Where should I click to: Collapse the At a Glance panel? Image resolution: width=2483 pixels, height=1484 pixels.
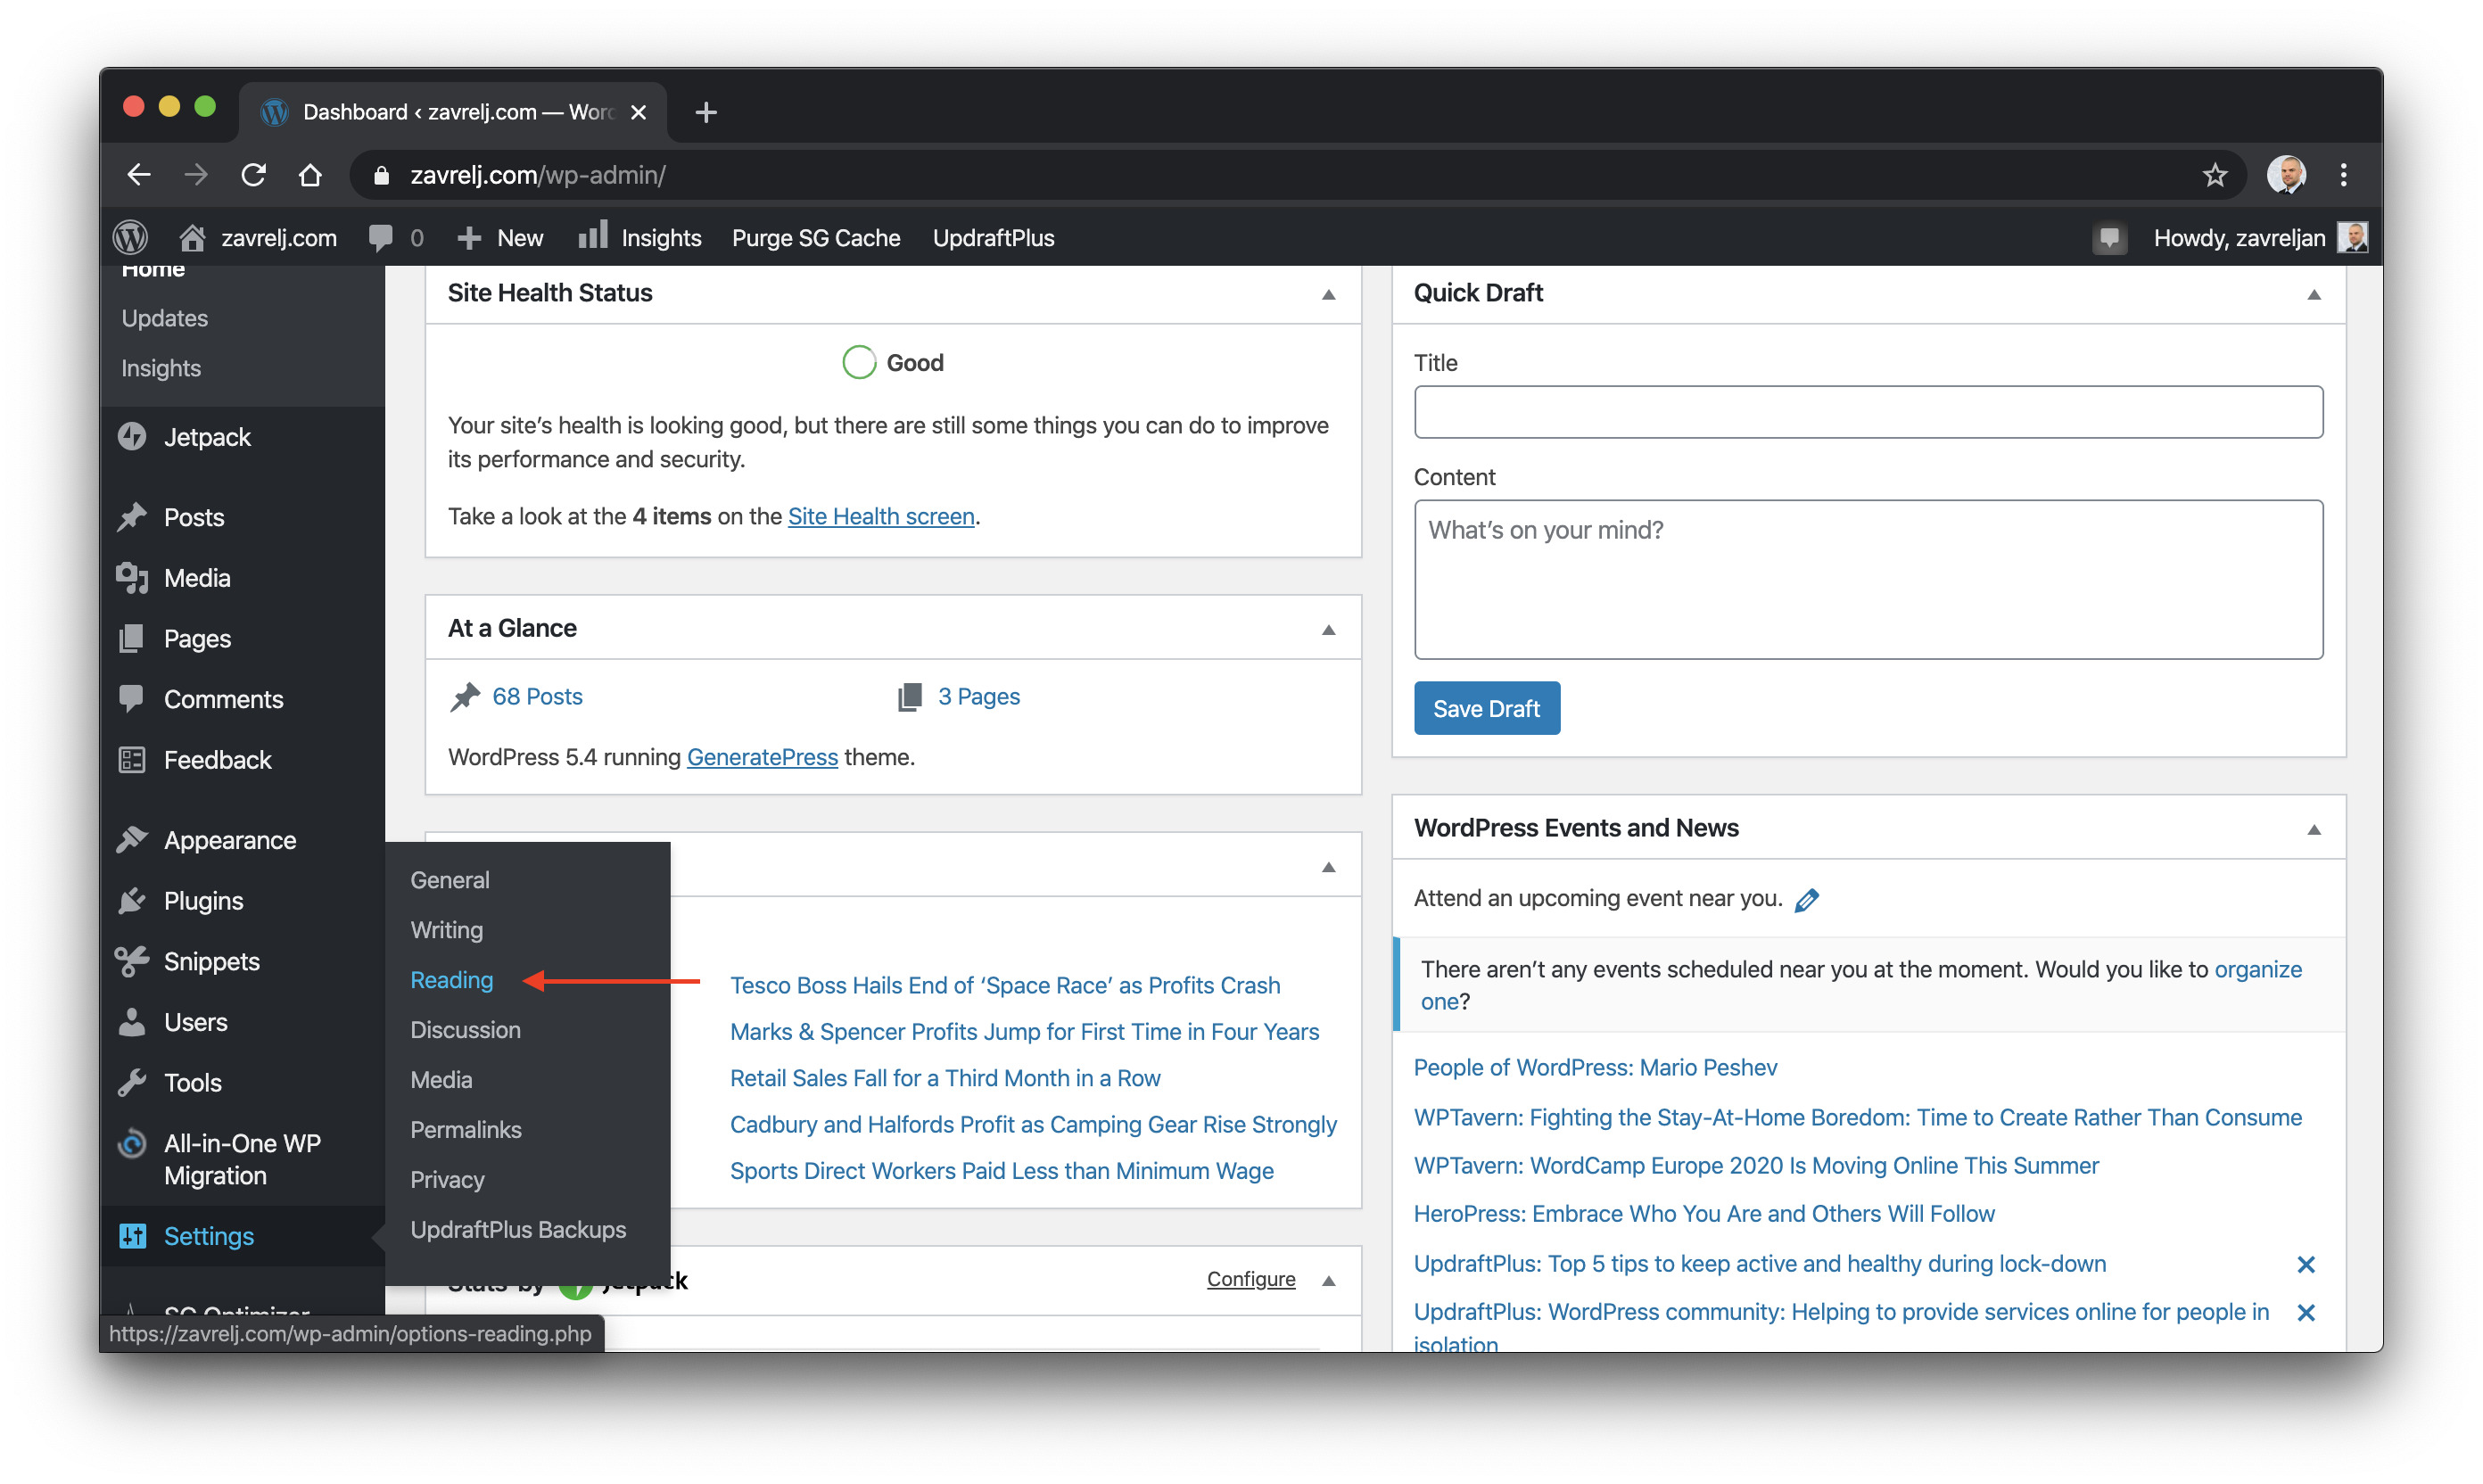(1328, 629)
